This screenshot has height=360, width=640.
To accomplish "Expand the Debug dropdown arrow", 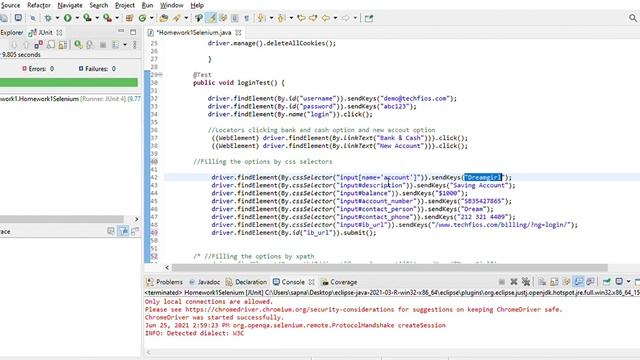I will tap(57, 18).
